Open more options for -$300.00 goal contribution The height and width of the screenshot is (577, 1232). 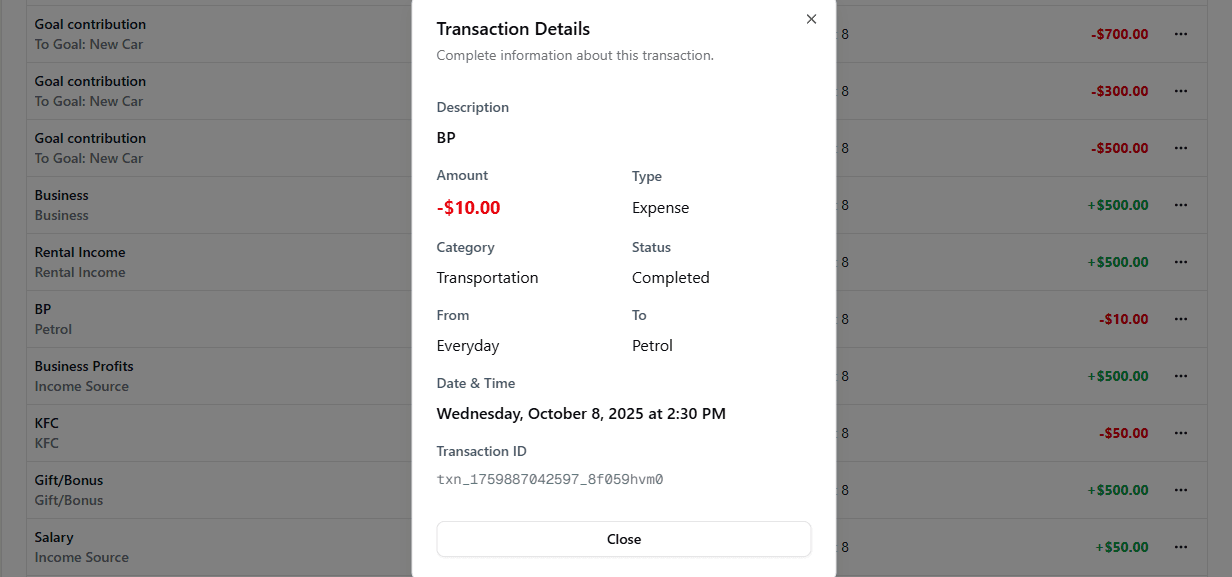pyautogui.click(x=1181, y=91)
